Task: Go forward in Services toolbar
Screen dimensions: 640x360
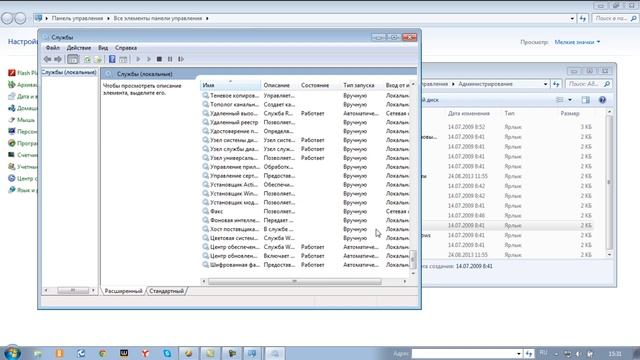Action: 58,59
